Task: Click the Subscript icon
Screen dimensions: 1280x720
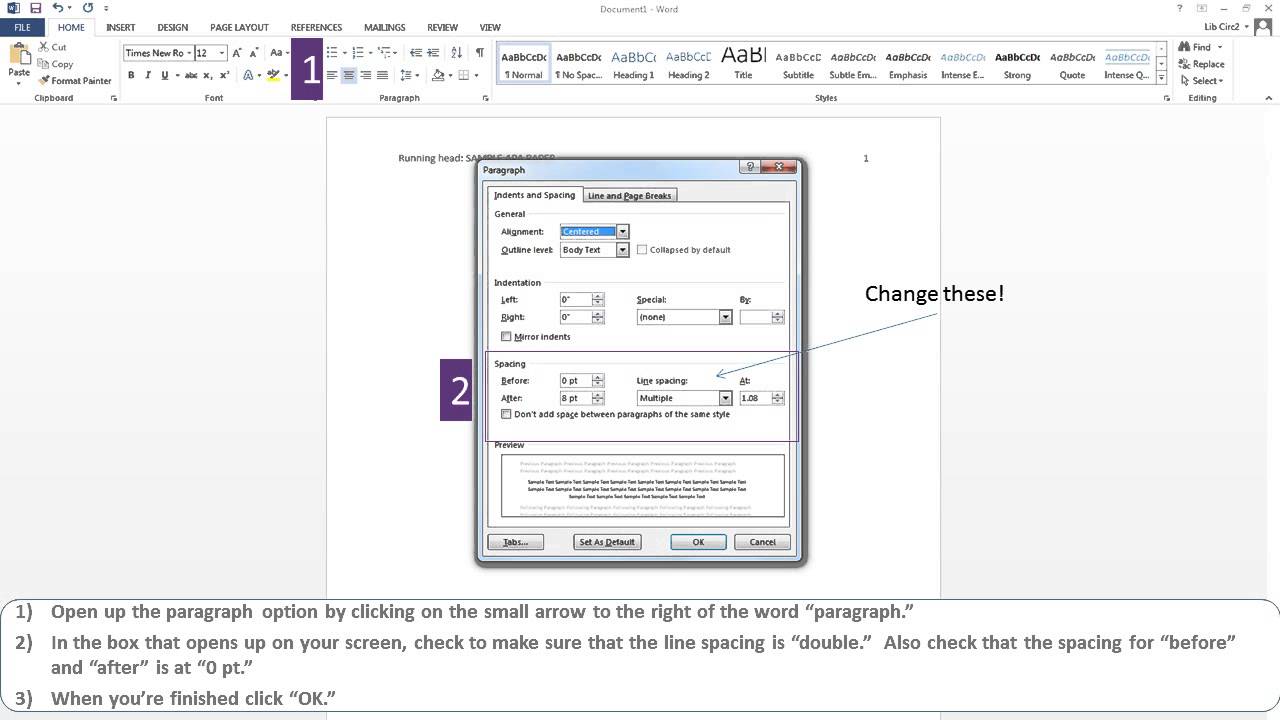Action: click(207, 75)
